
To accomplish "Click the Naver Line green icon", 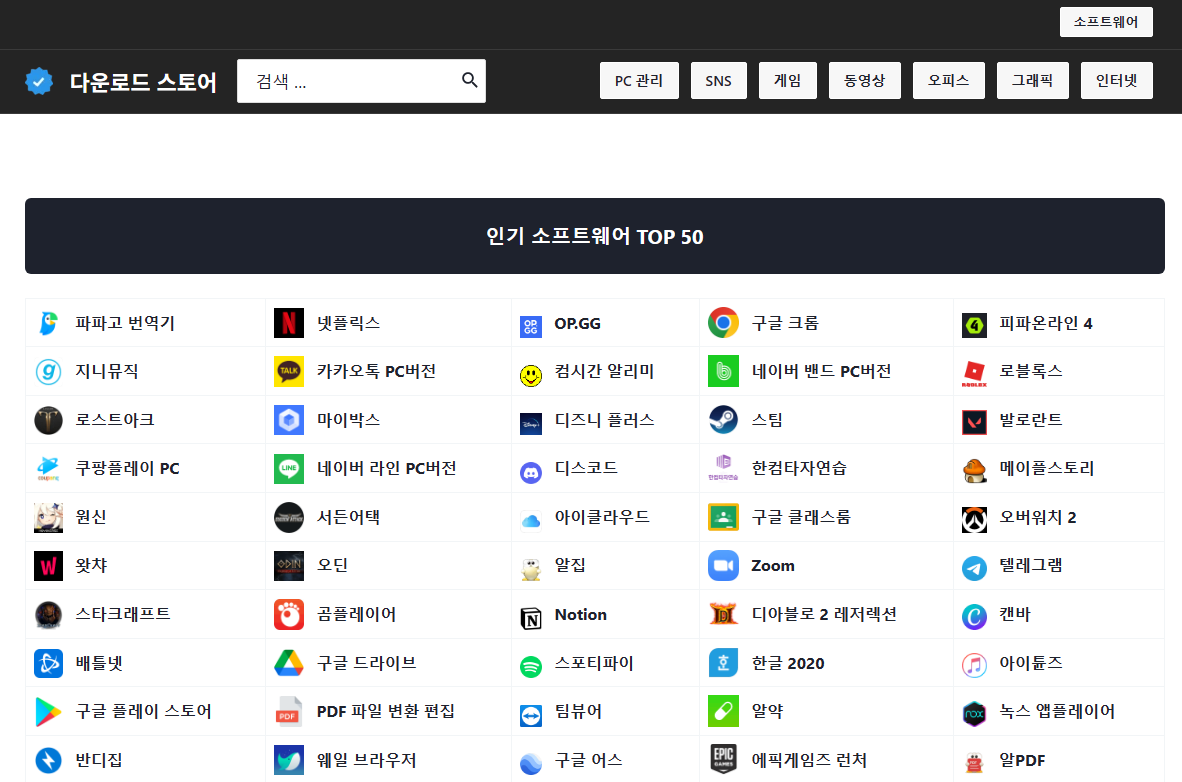I will 289,468.
